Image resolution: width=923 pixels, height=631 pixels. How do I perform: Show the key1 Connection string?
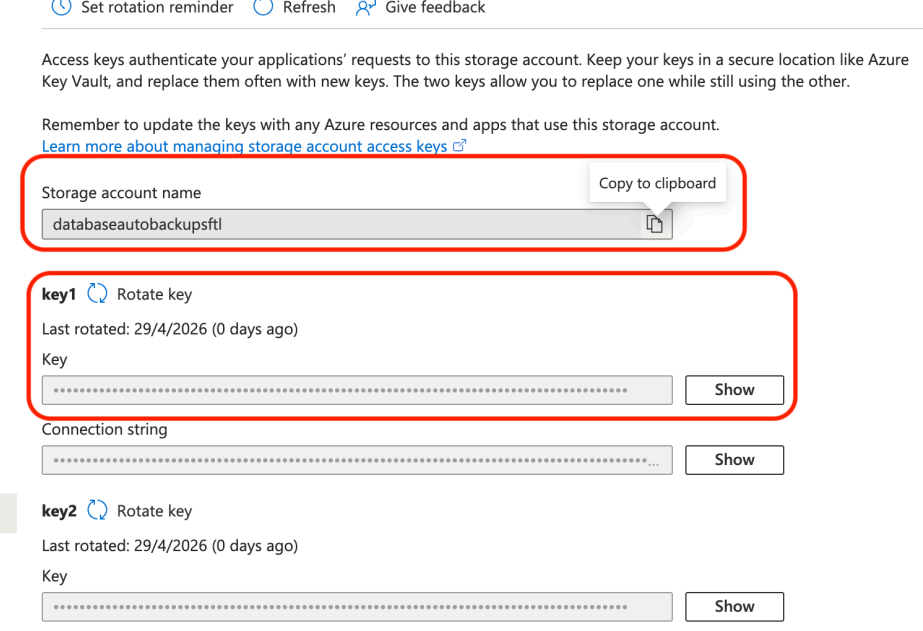click(734, 460)
